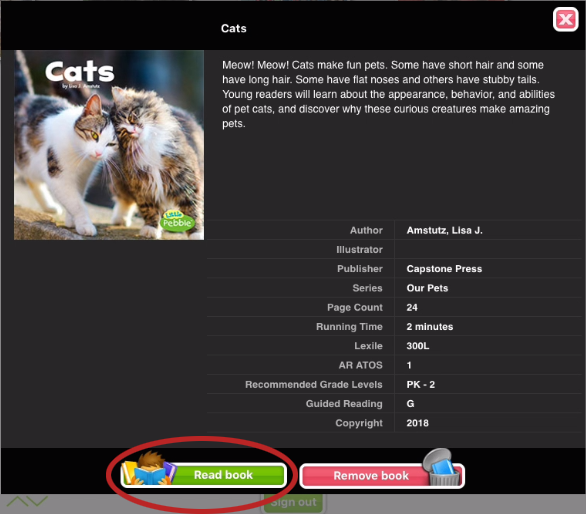Click the "Page Count" field label
This screenshot has width=586, height=514.
355,308
